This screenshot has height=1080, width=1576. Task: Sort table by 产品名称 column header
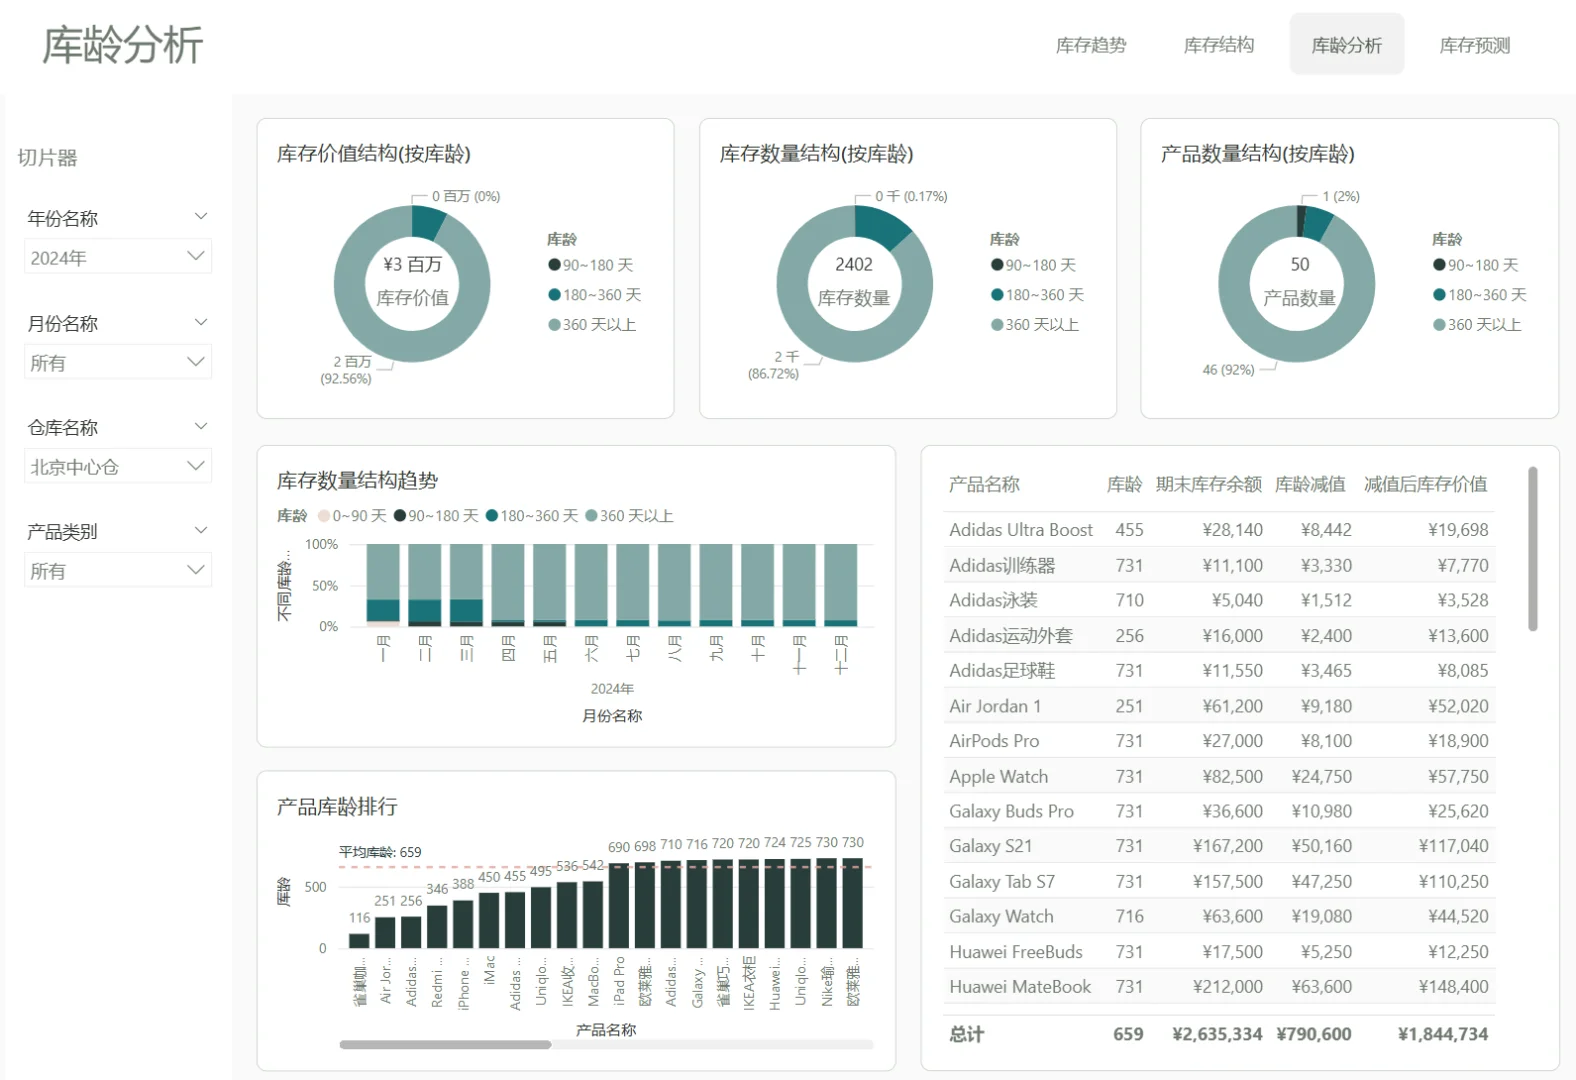point(984,484)
